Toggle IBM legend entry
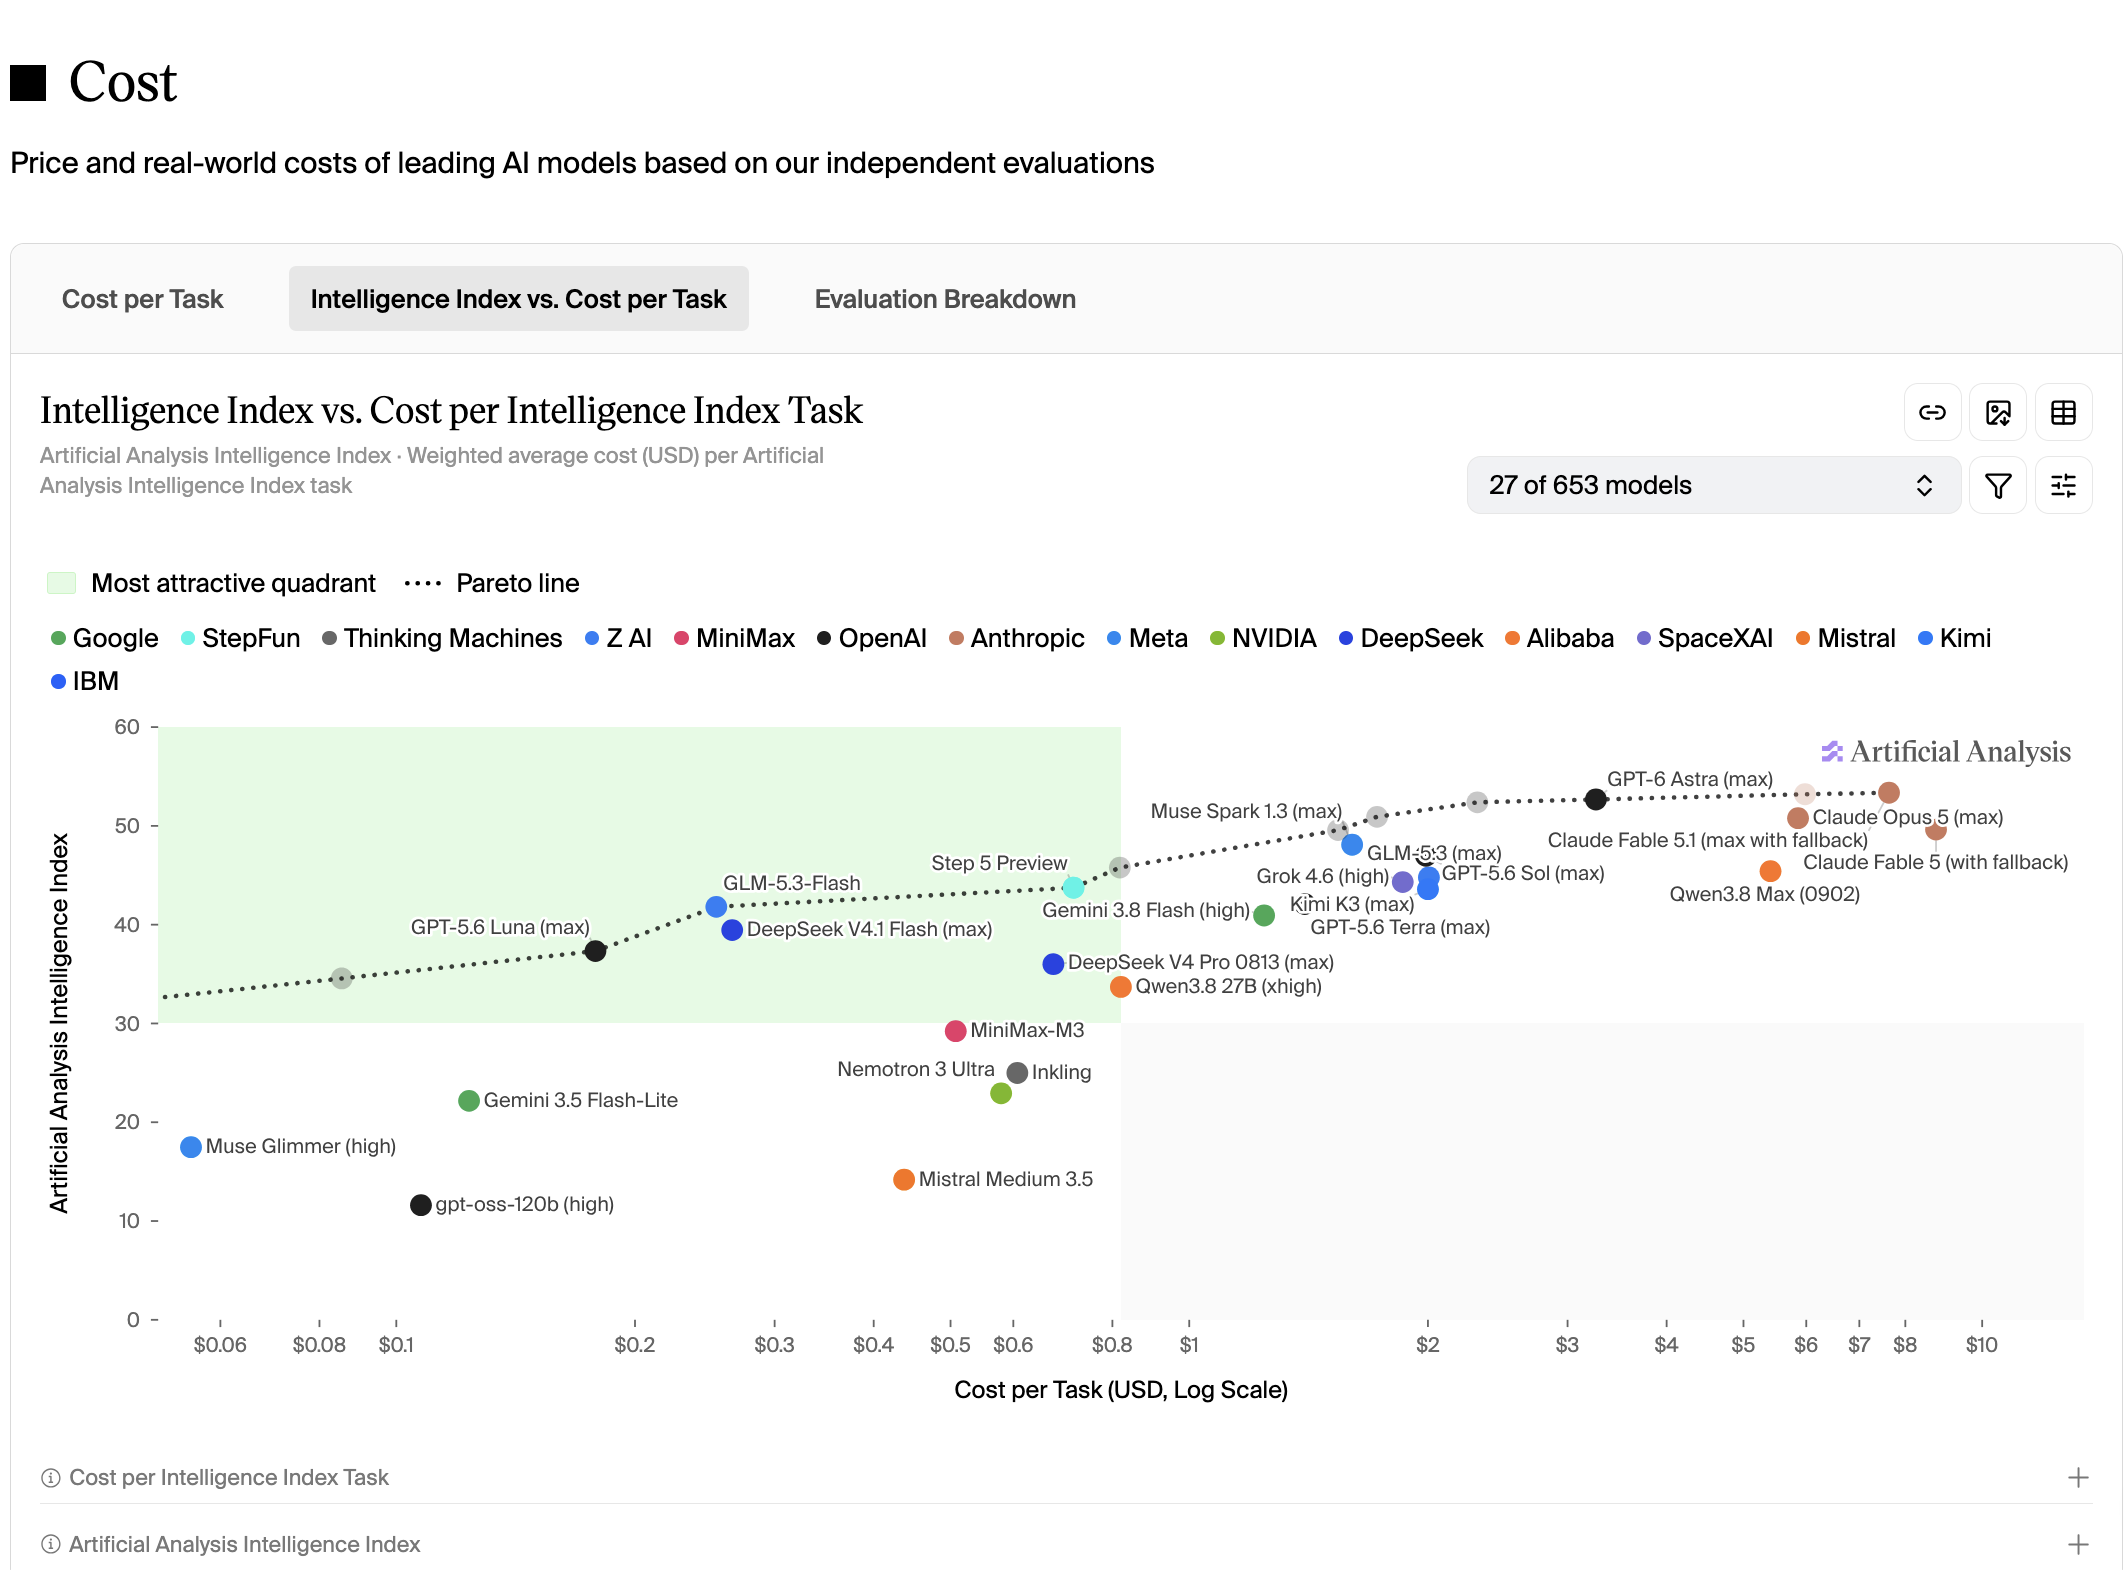Screen dimensions: 2124x1570 point(84,681)
